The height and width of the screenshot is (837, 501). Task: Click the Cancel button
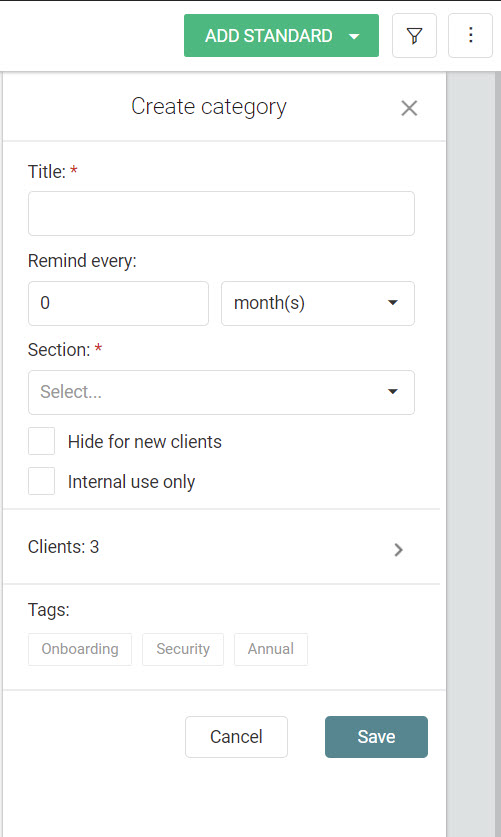pos(236,737)
